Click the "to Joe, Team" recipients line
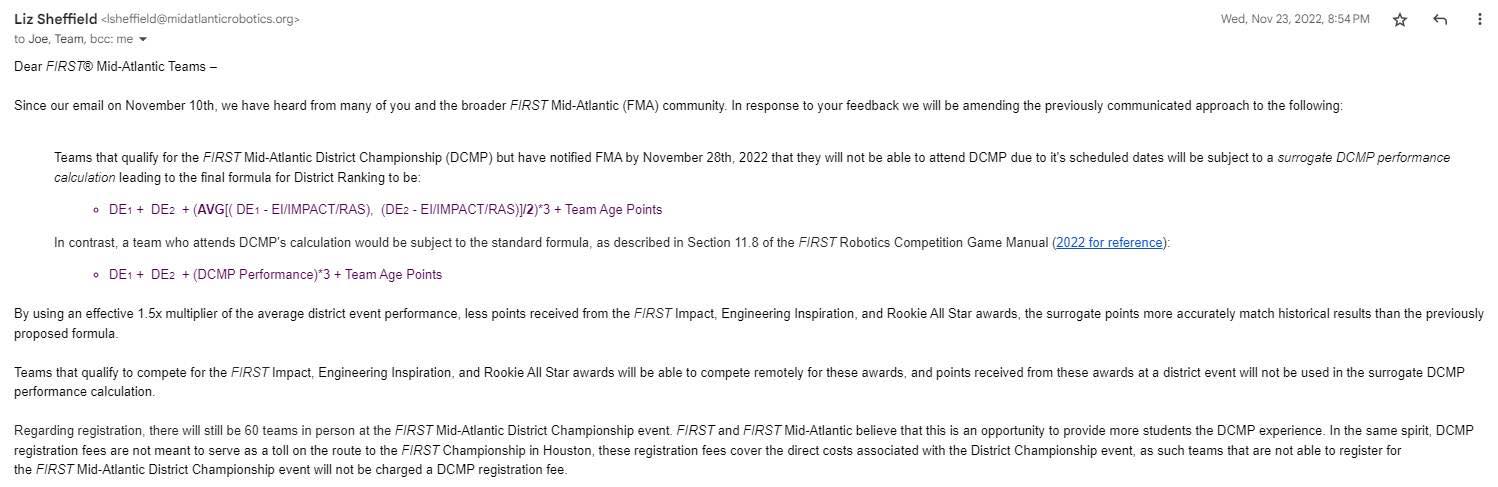1498x487 pixels. tap(50, 39)
